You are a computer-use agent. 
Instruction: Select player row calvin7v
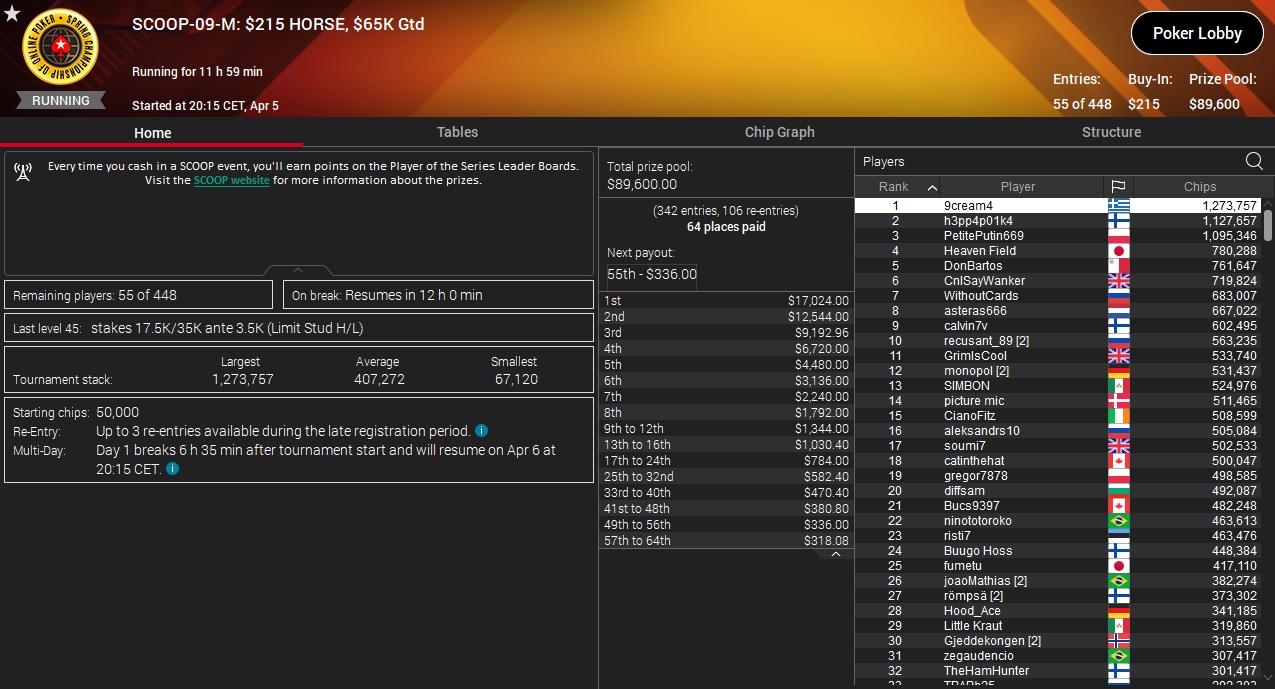[1058, 326]
